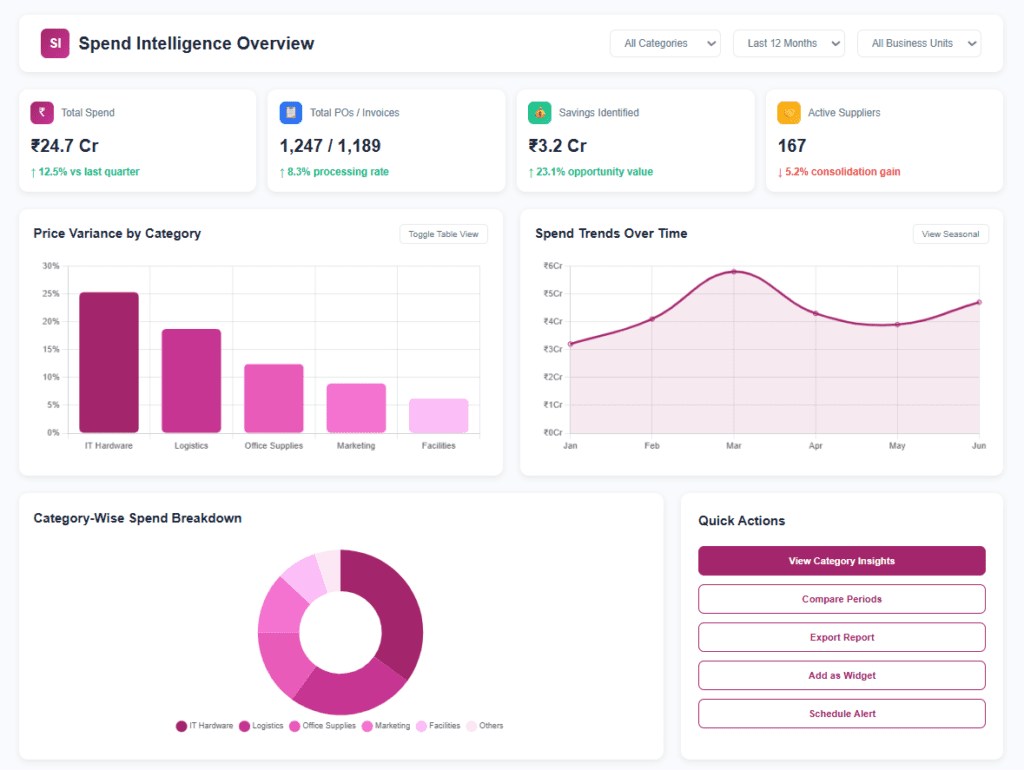Click the money bag Savings Identified icon
The height and width of the screenshot is (770, 1024).
[539, 112]
